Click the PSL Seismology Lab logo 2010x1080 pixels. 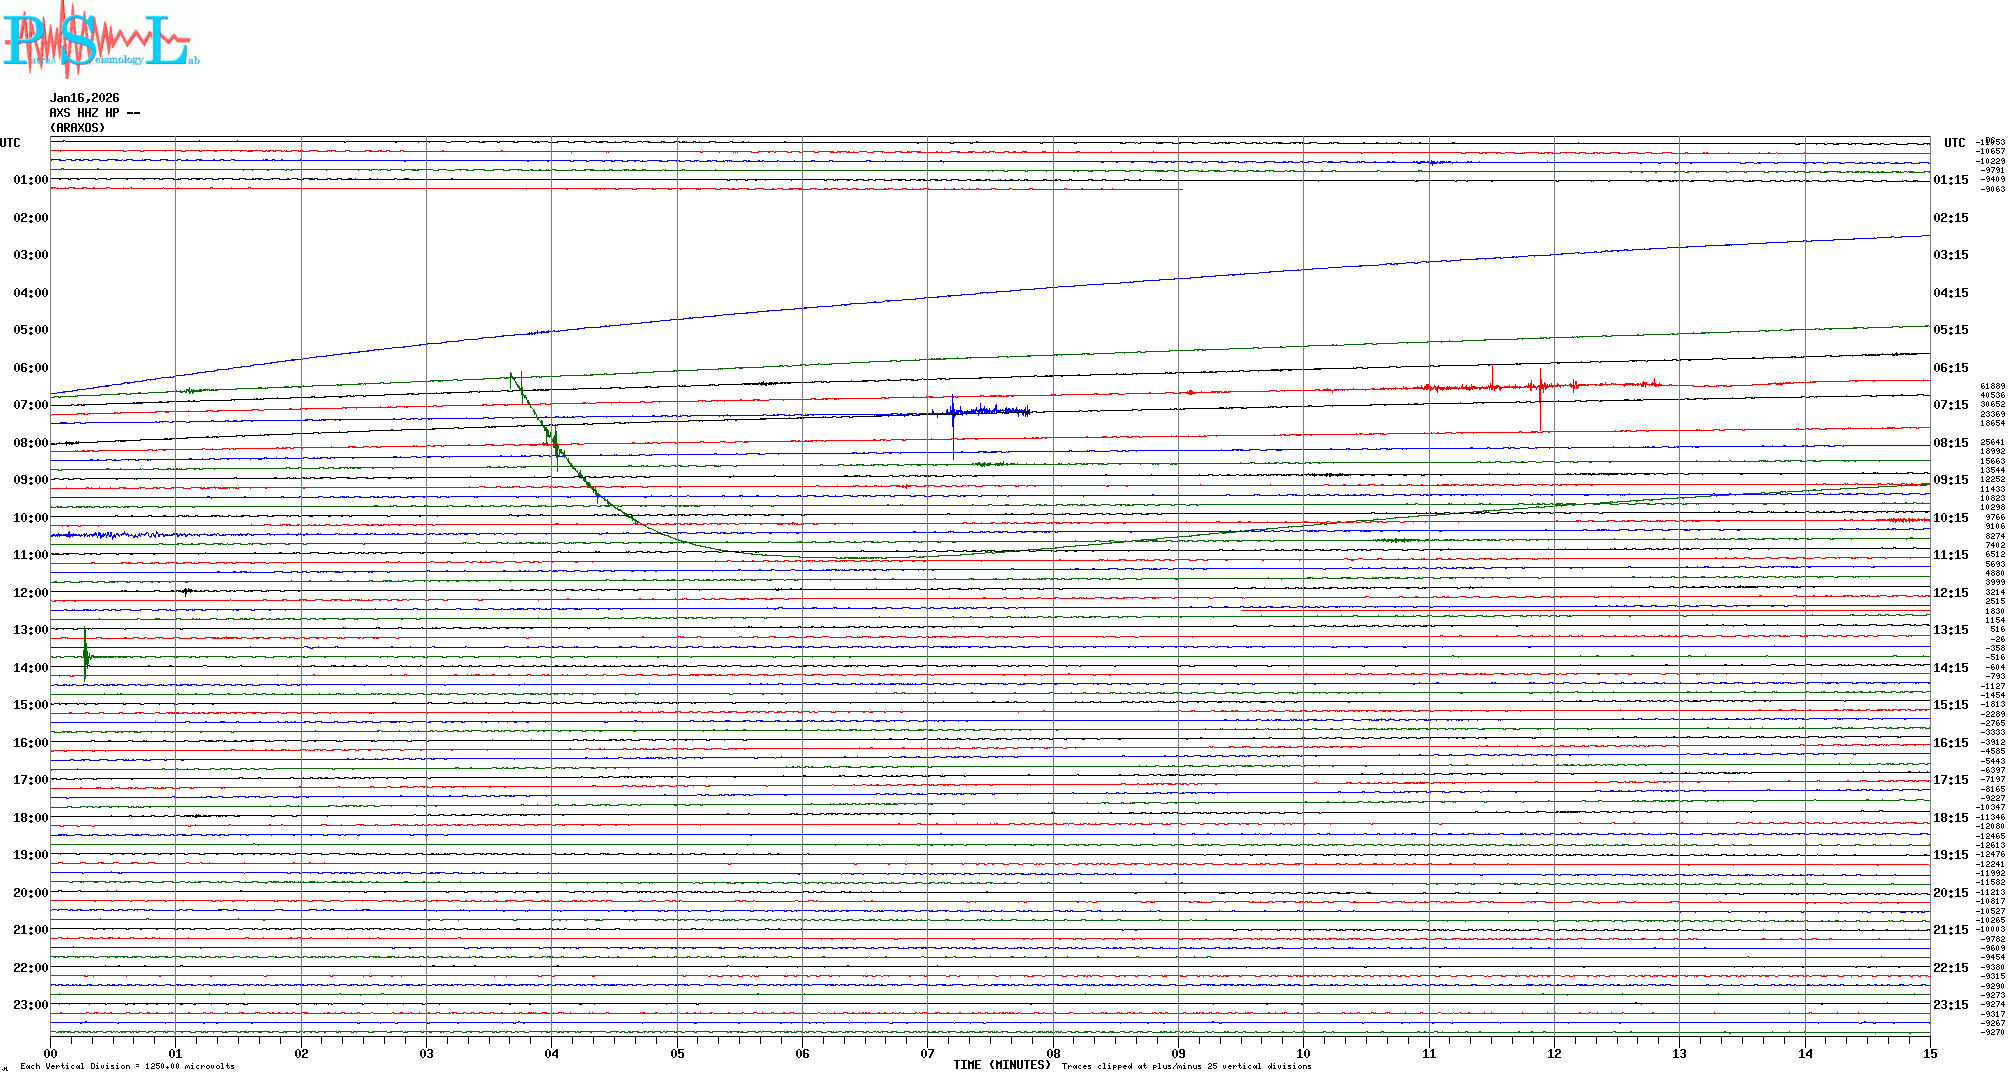pos(100,38)
